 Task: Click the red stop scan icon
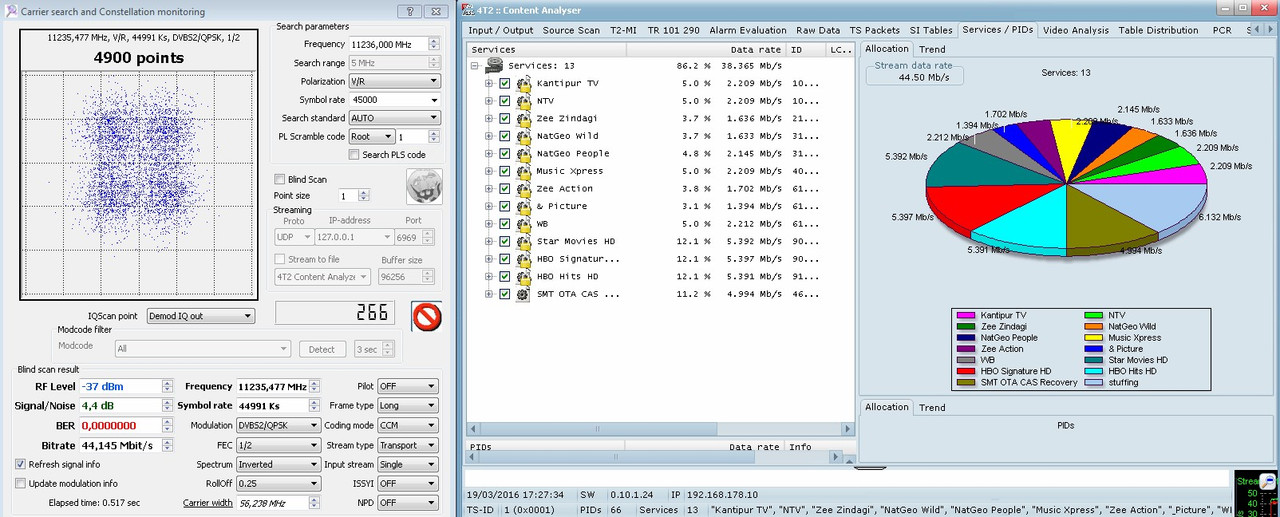point(426,316)
